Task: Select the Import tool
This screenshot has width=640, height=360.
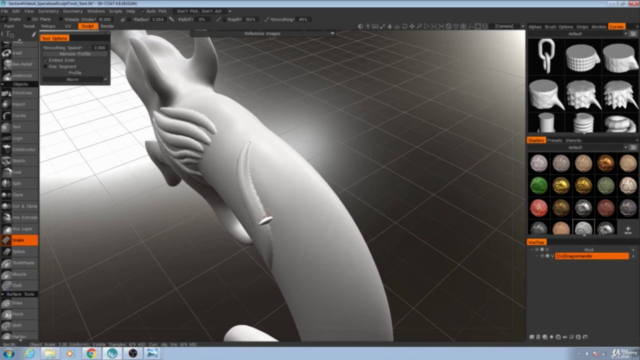Action: 19,104
